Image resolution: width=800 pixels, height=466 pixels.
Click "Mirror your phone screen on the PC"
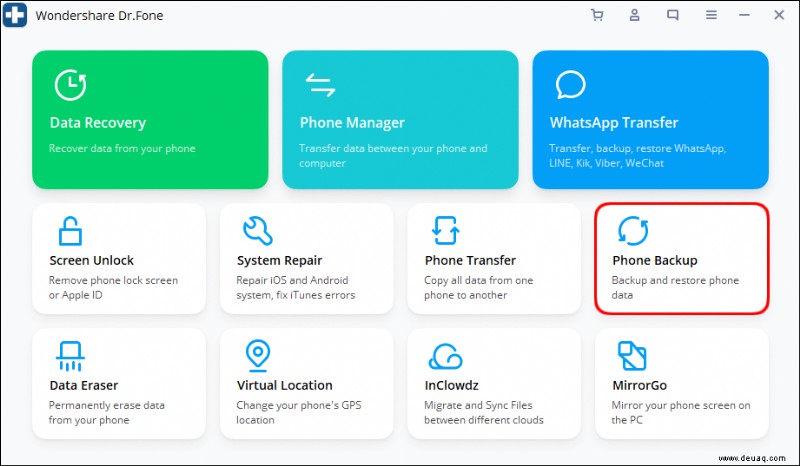click(681, 412)
